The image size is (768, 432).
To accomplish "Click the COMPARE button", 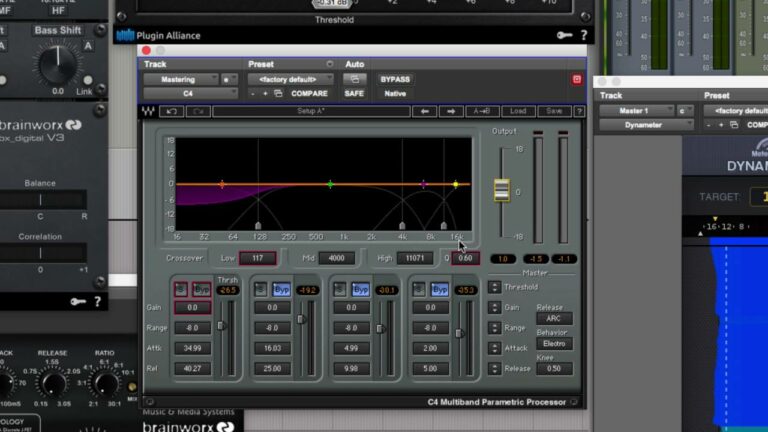I will pyautogui.click(x=309, y=93).
